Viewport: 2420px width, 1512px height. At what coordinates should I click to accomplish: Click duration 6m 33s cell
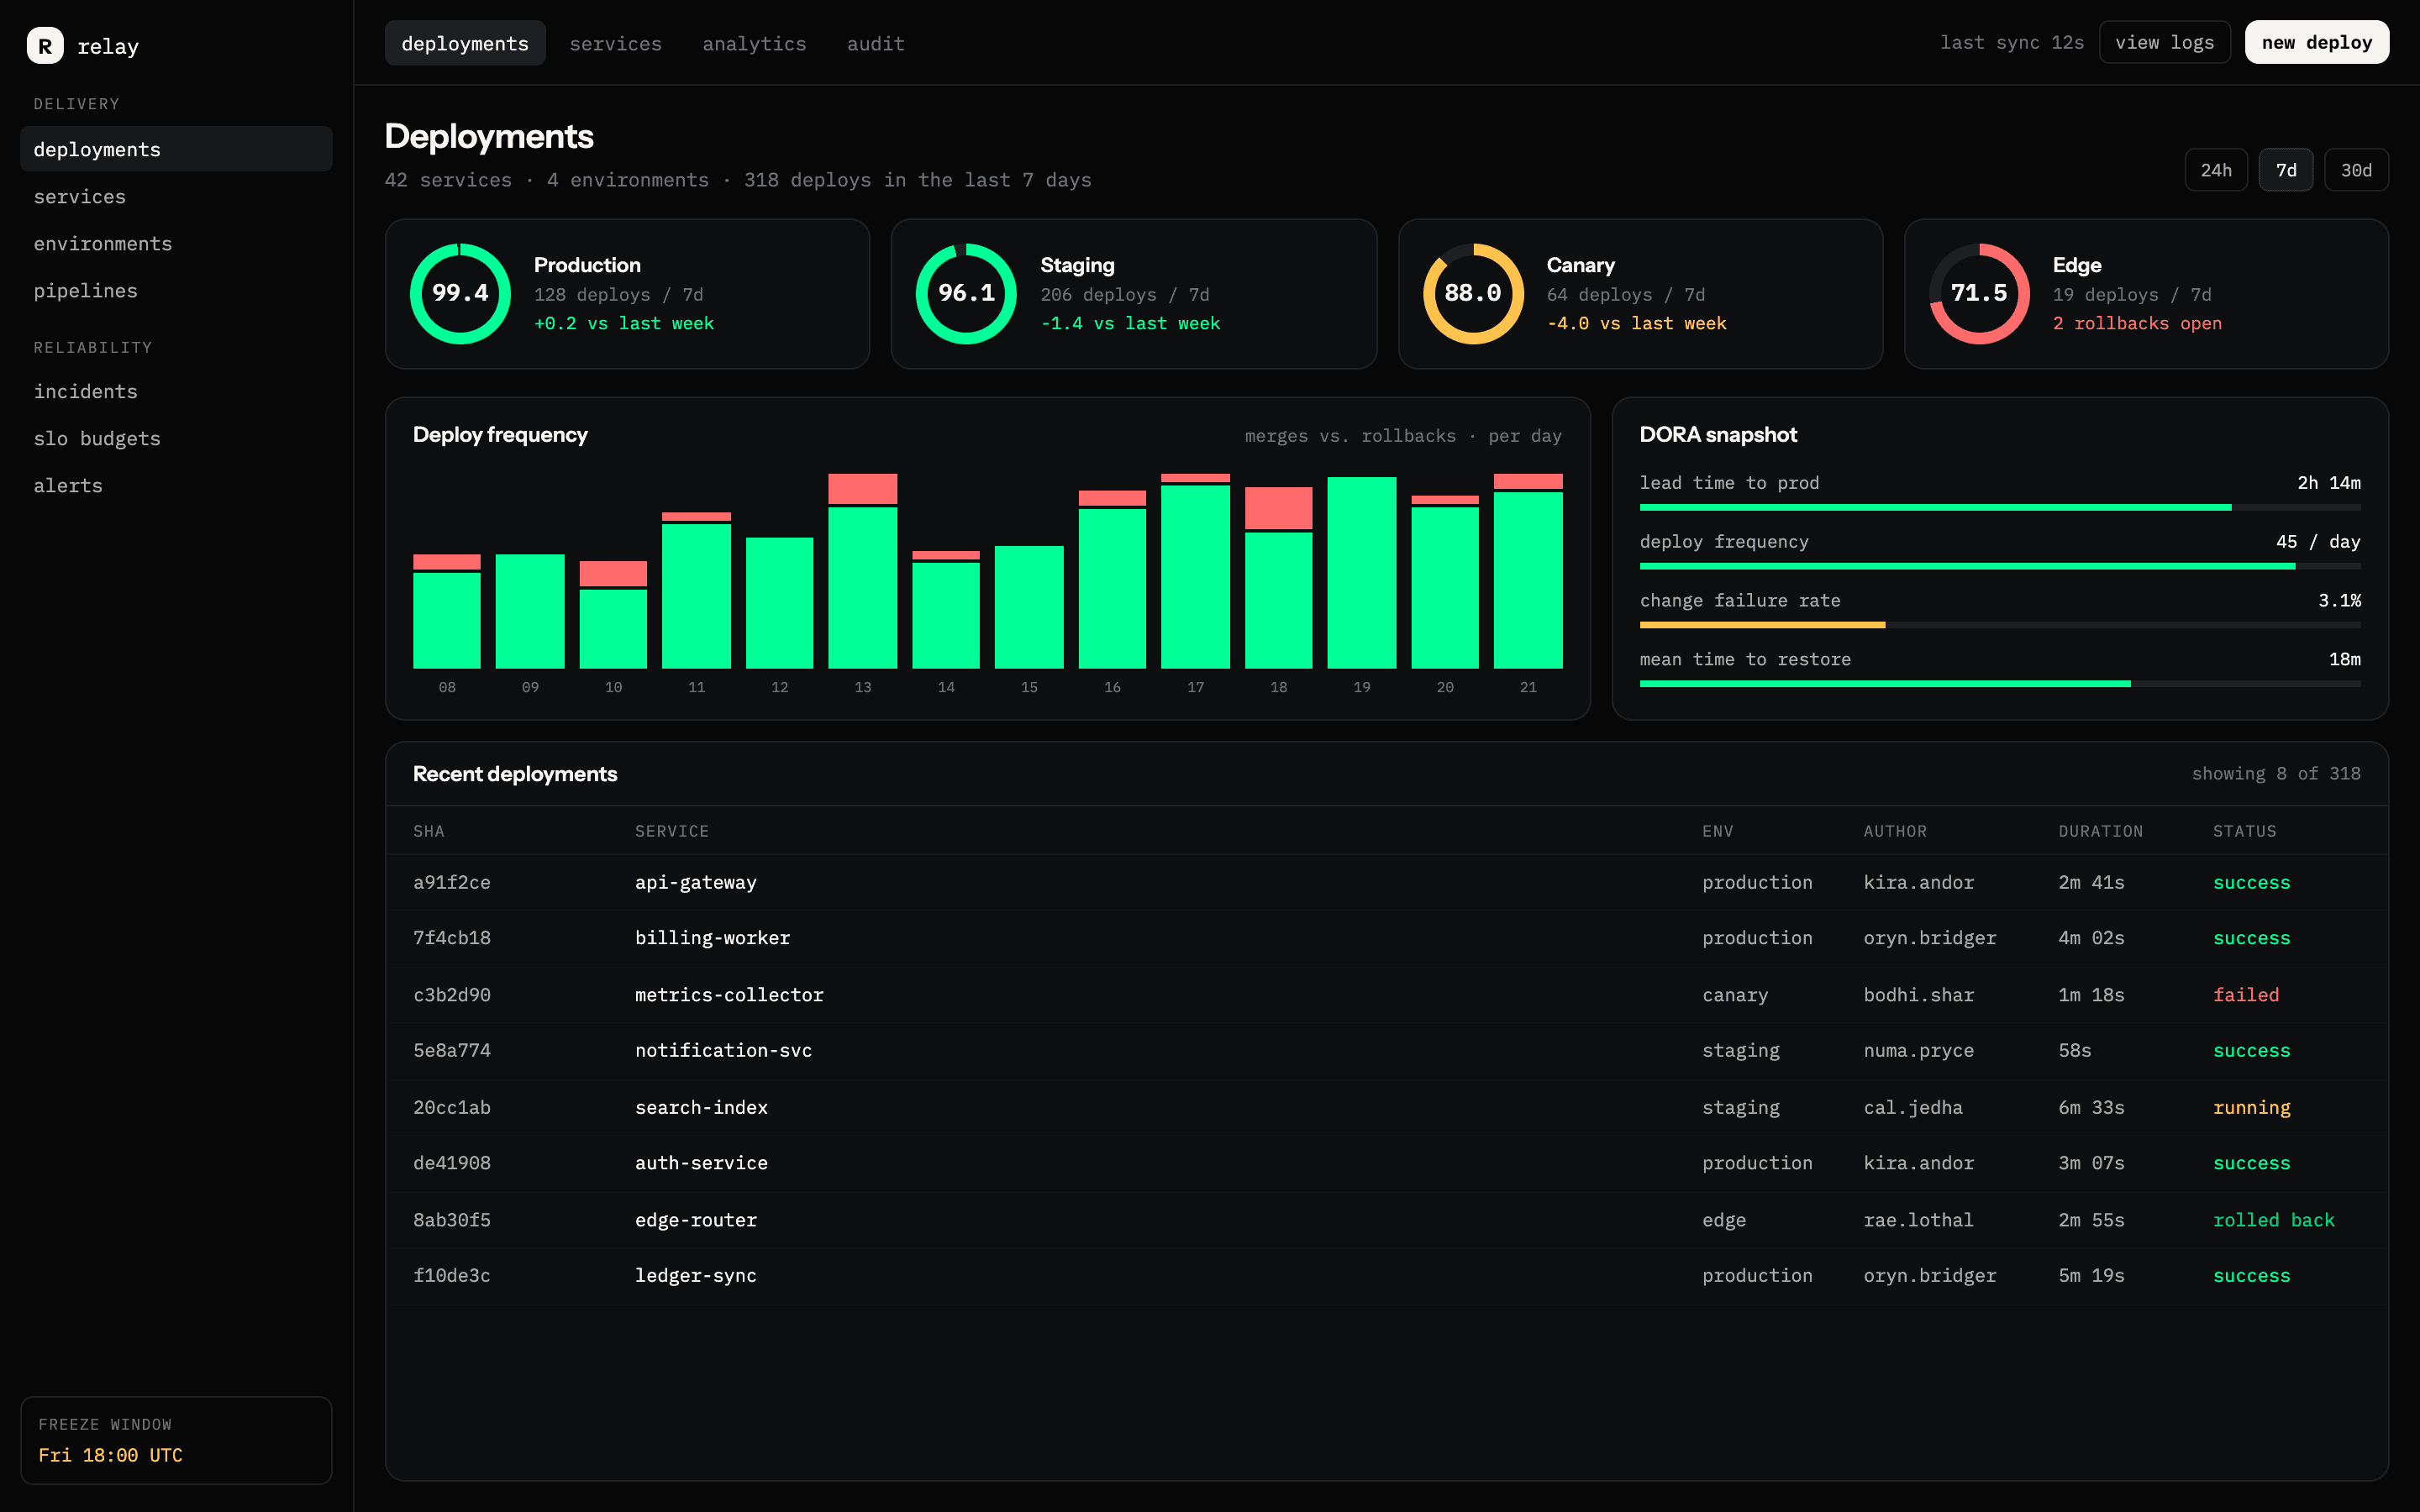coord(2091,1107)
